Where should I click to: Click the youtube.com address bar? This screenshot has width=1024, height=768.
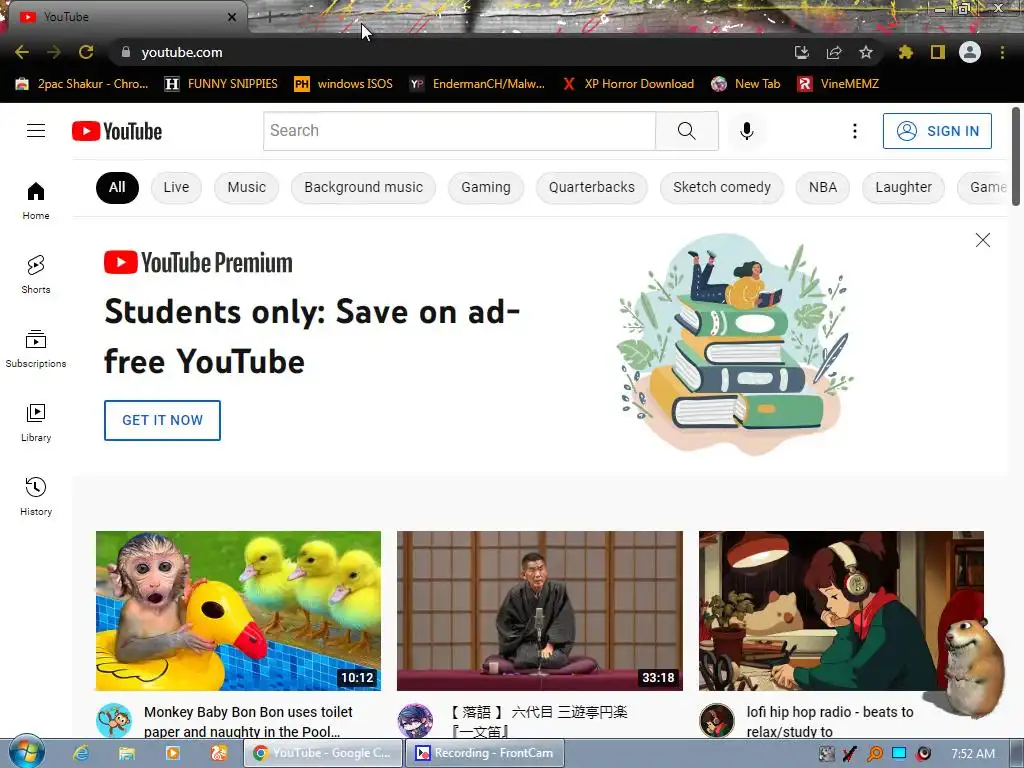pos(451,52)
